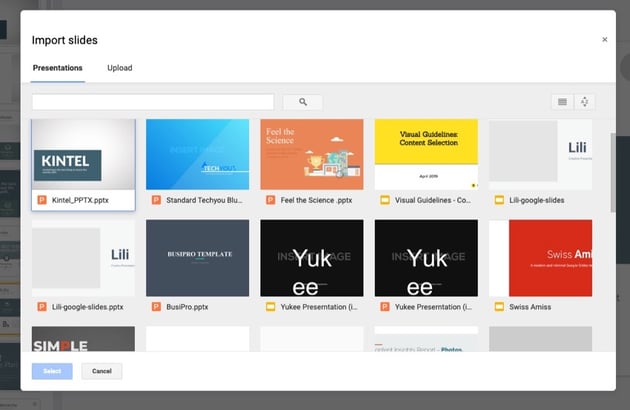The width and height of the screenshot is (630, 410).
Task: Pick the Feel the Science thumbnail
Action: [312, 155]
